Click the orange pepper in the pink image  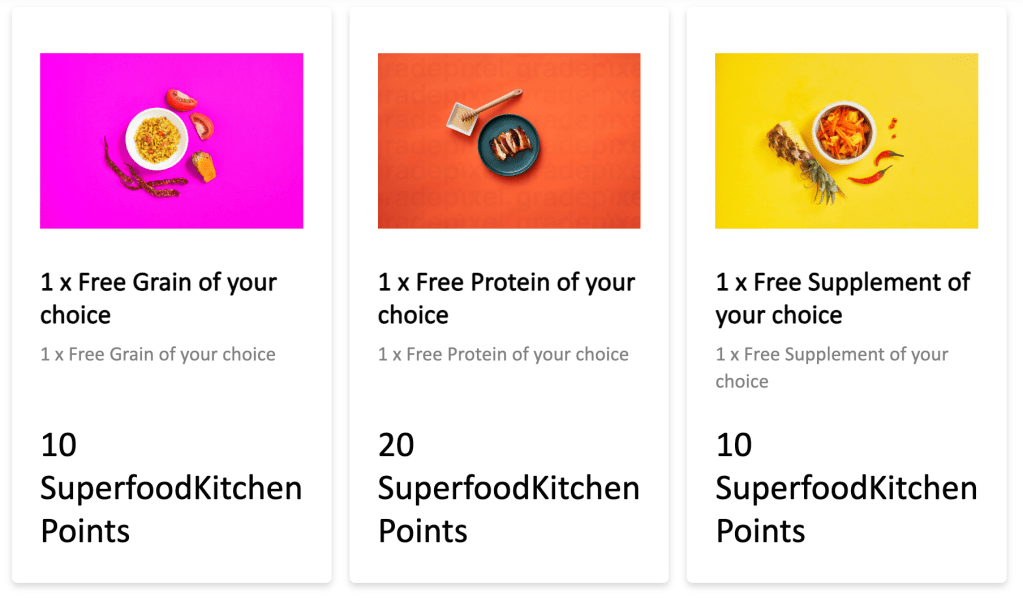click(x=204, y=165)
